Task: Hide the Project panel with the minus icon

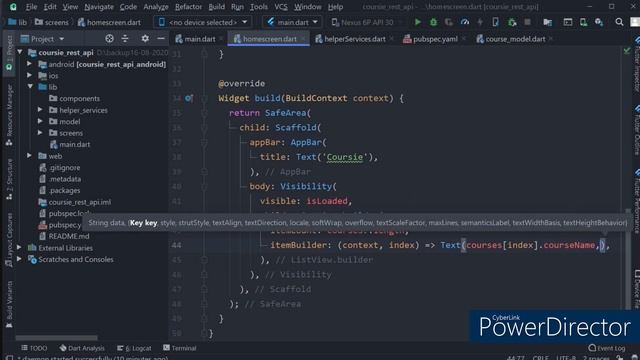Action: pos(161,39)
